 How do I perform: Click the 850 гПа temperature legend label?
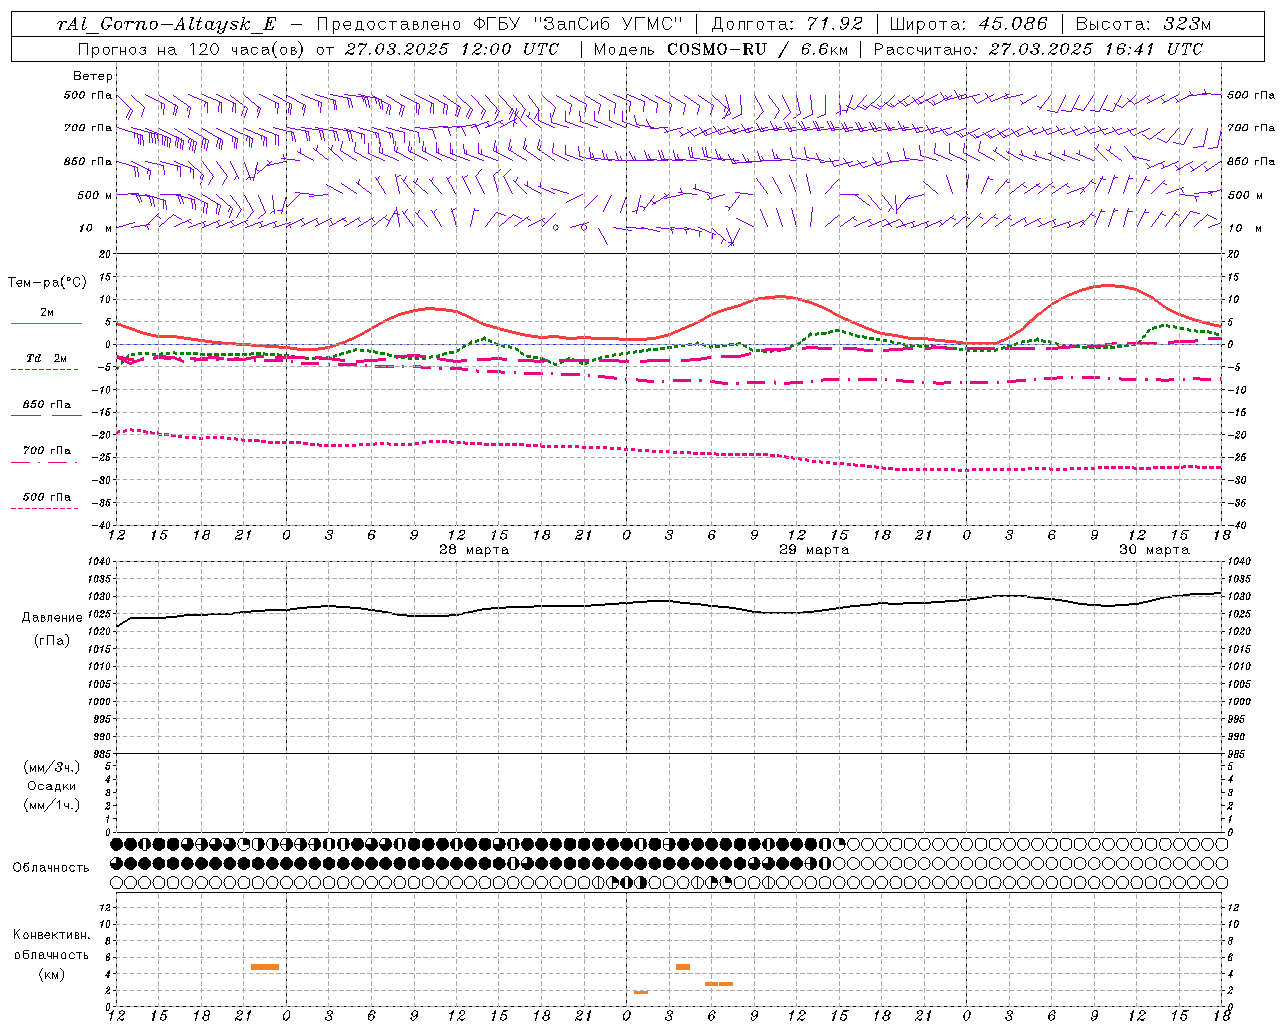[x=47, y=405]
